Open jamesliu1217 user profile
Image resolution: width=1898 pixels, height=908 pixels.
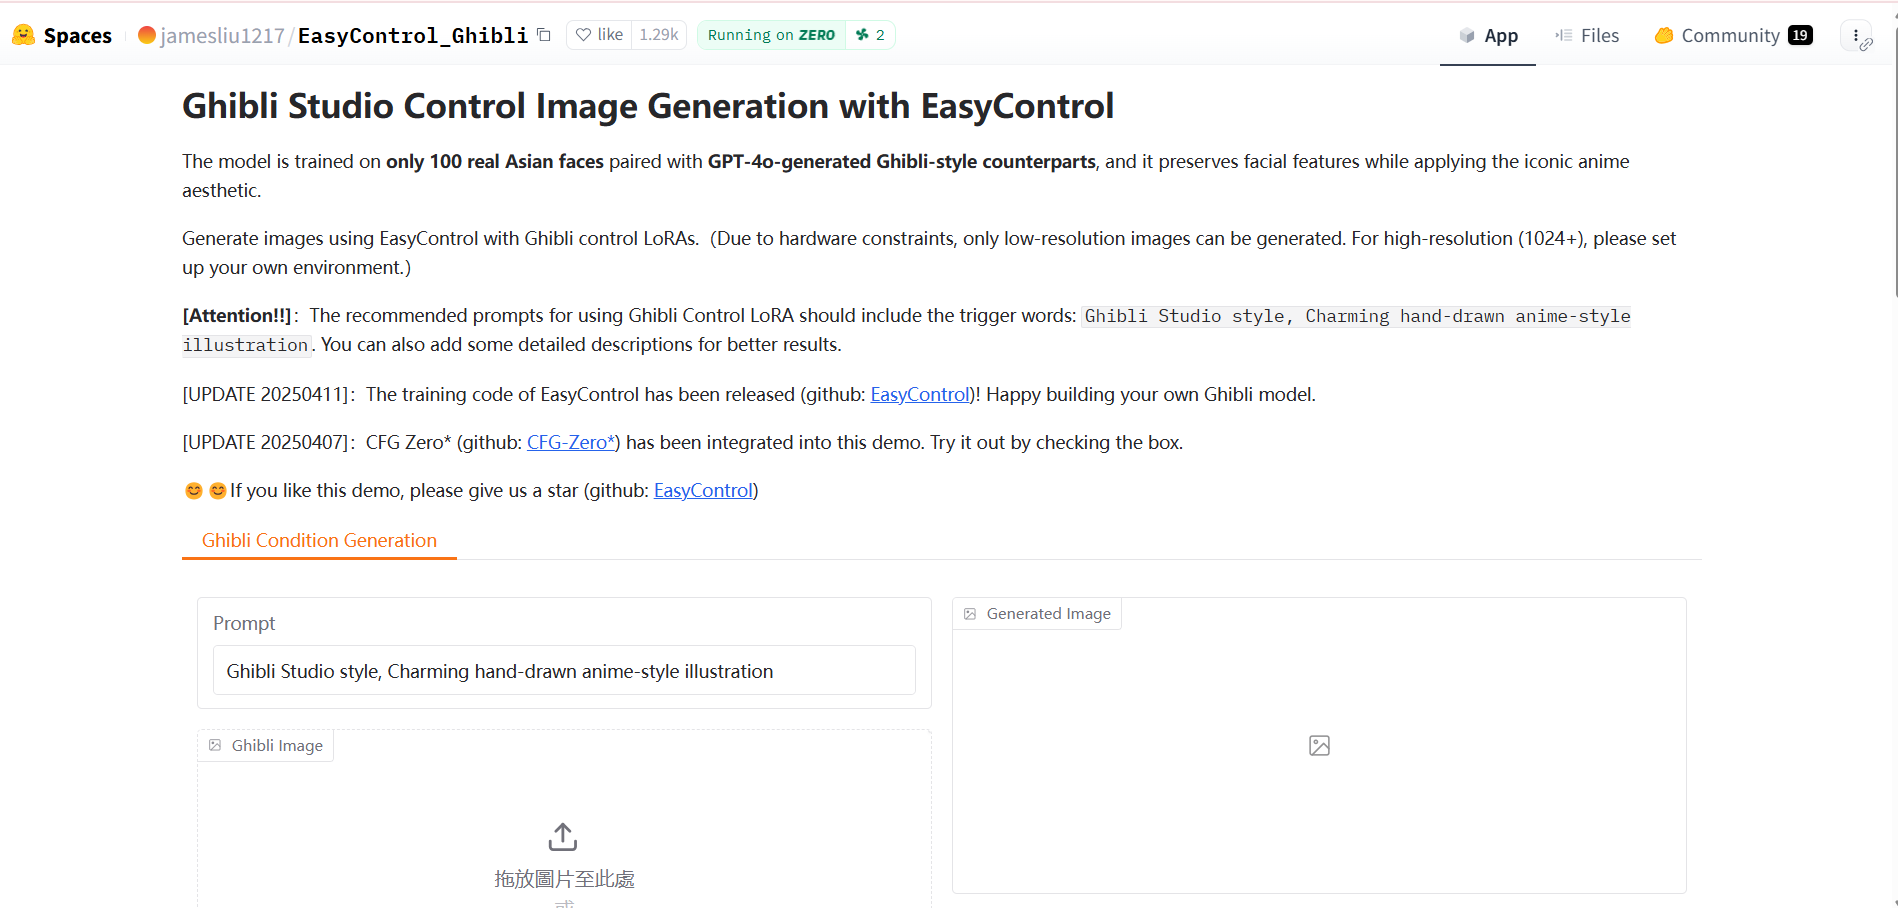[222, 35]
